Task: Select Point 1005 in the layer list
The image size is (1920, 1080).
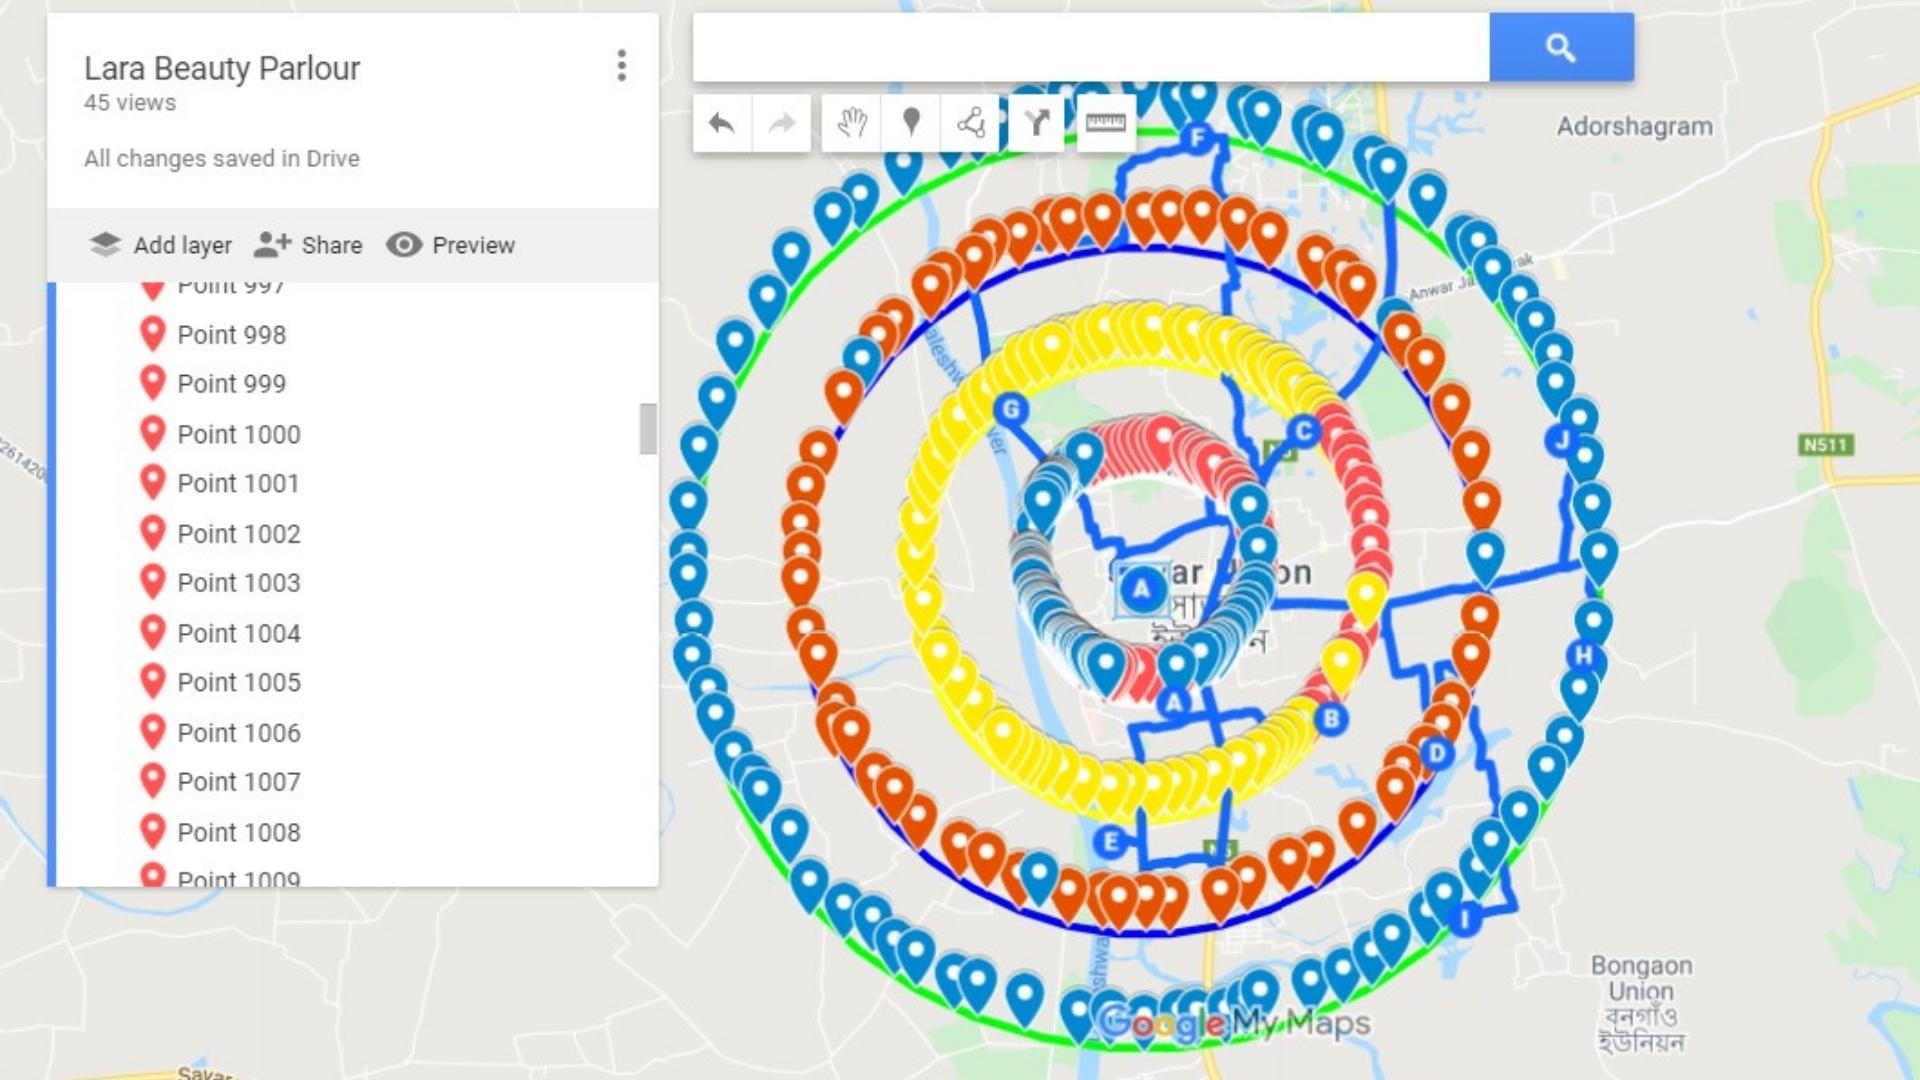Action: pos(239,682)
